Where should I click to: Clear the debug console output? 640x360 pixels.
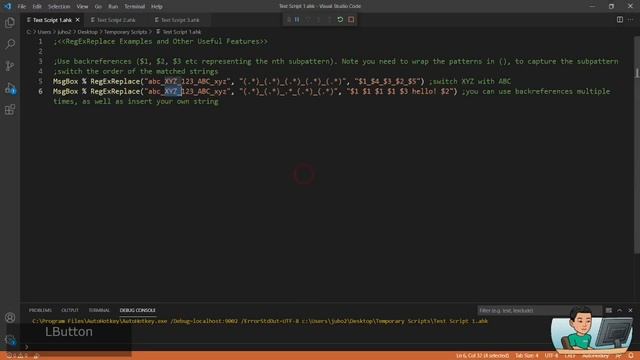point(609,310)
